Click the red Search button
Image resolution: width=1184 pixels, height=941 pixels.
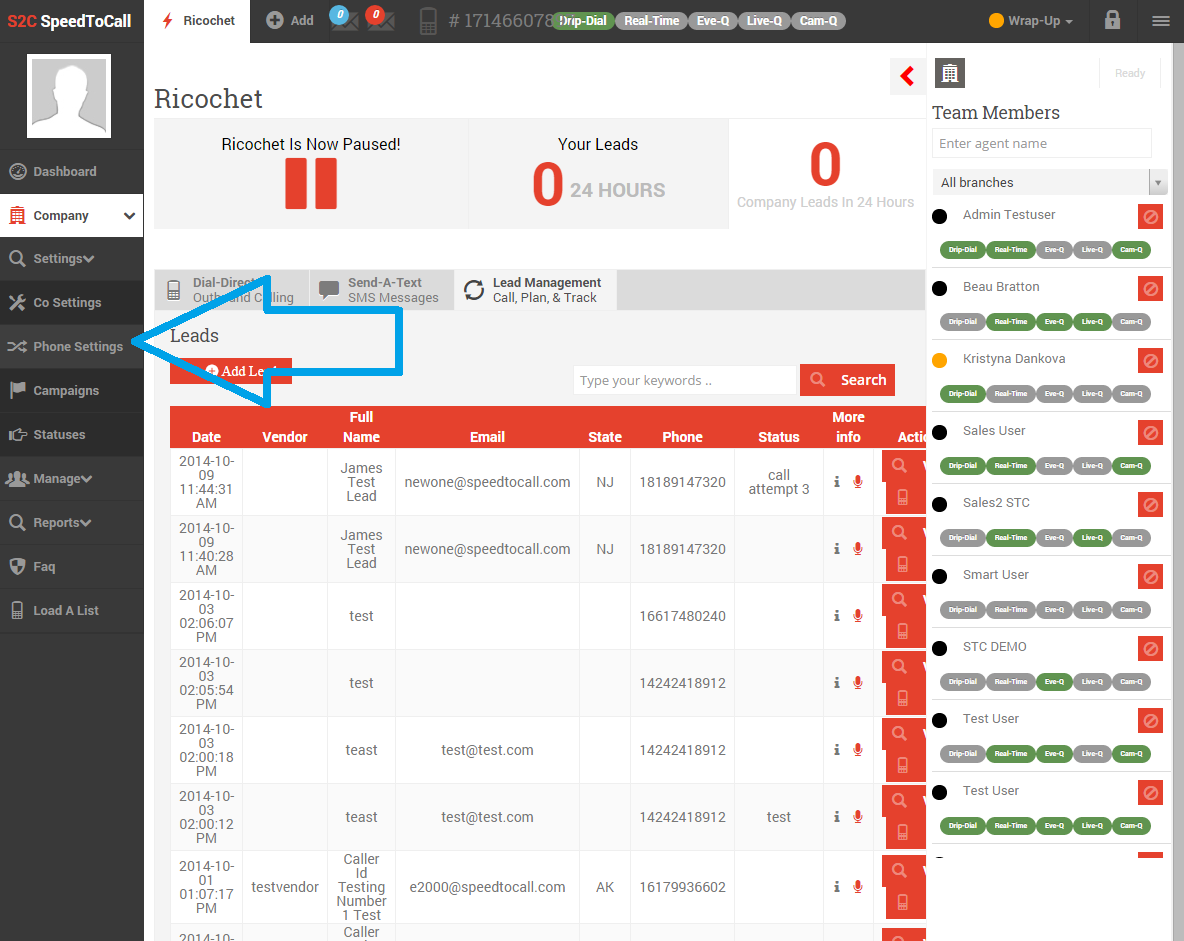pos(848,380)
